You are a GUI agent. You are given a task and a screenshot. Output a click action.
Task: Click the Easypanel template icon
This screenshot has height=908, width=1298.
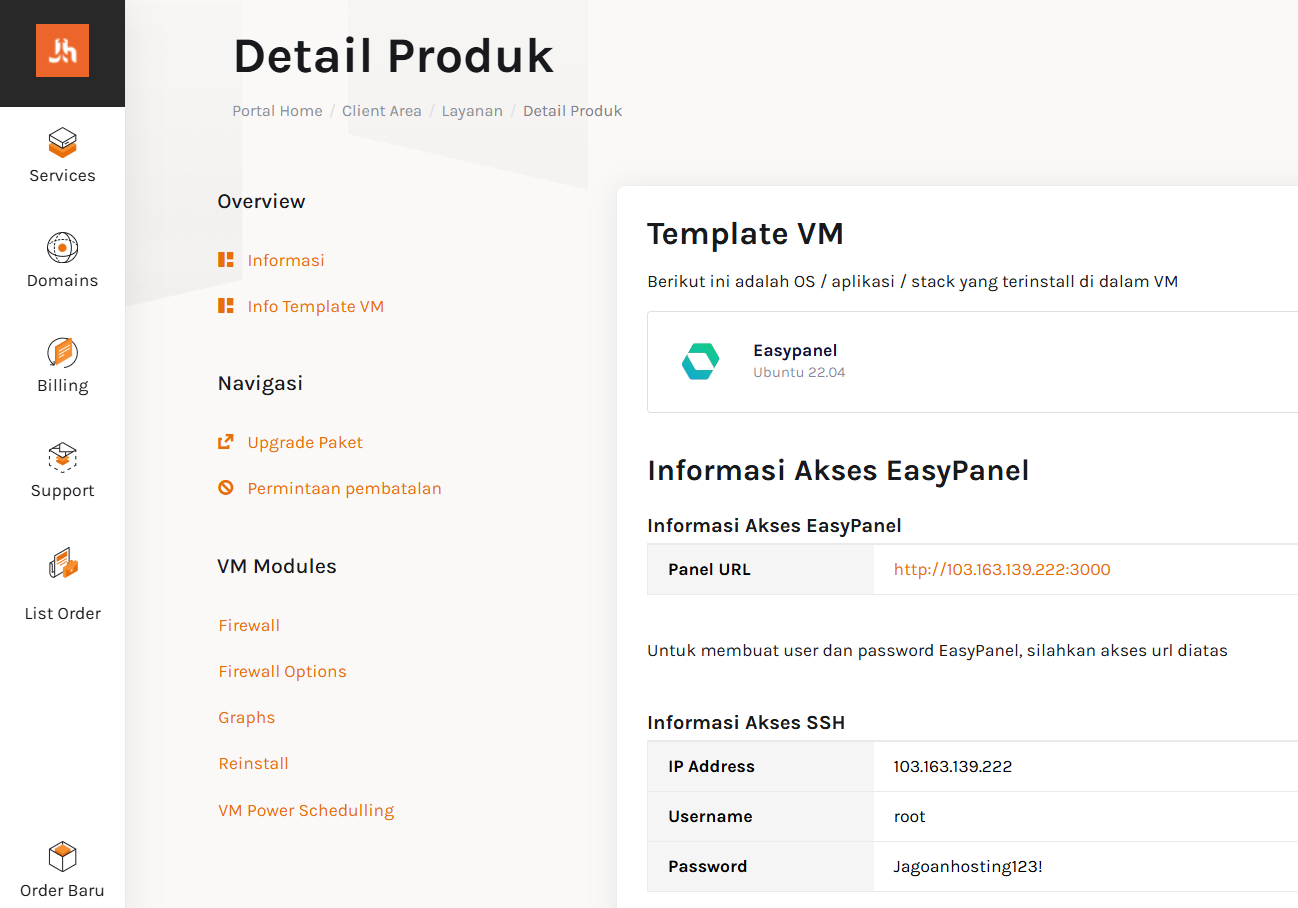699,361
